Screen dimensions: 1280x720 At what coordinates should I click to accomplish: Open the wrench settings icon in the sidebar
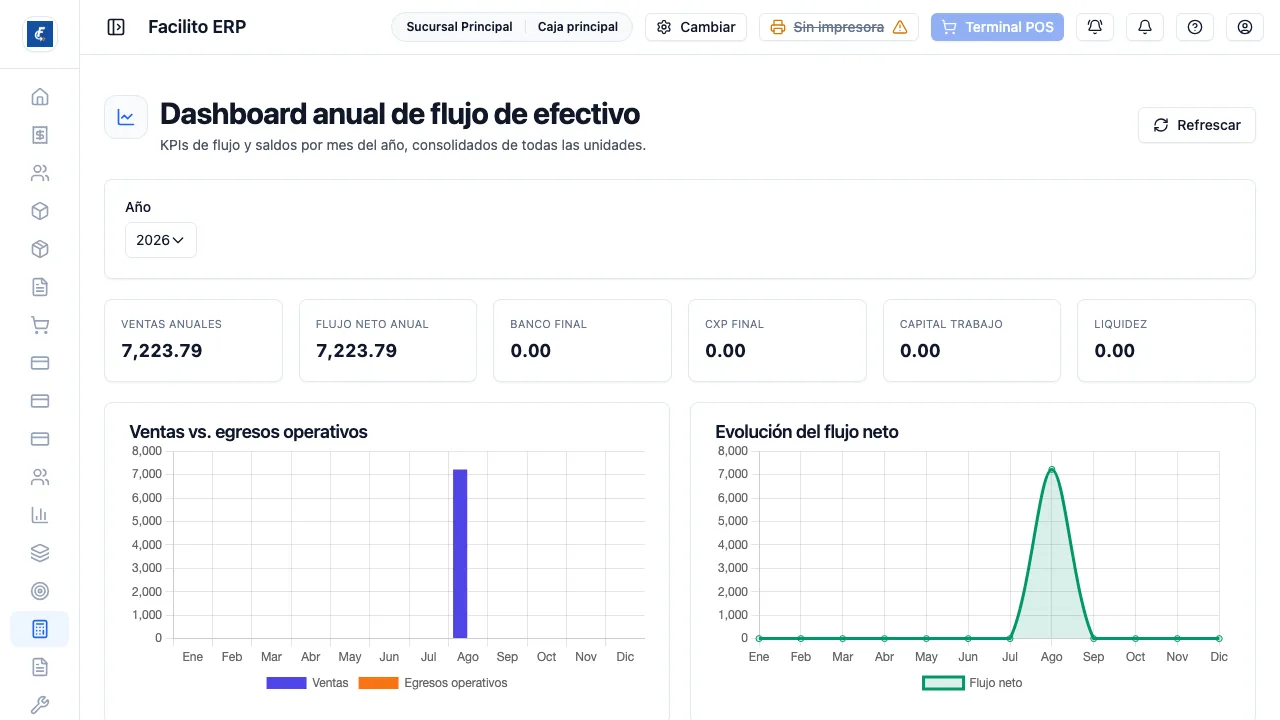coord(40,705)
